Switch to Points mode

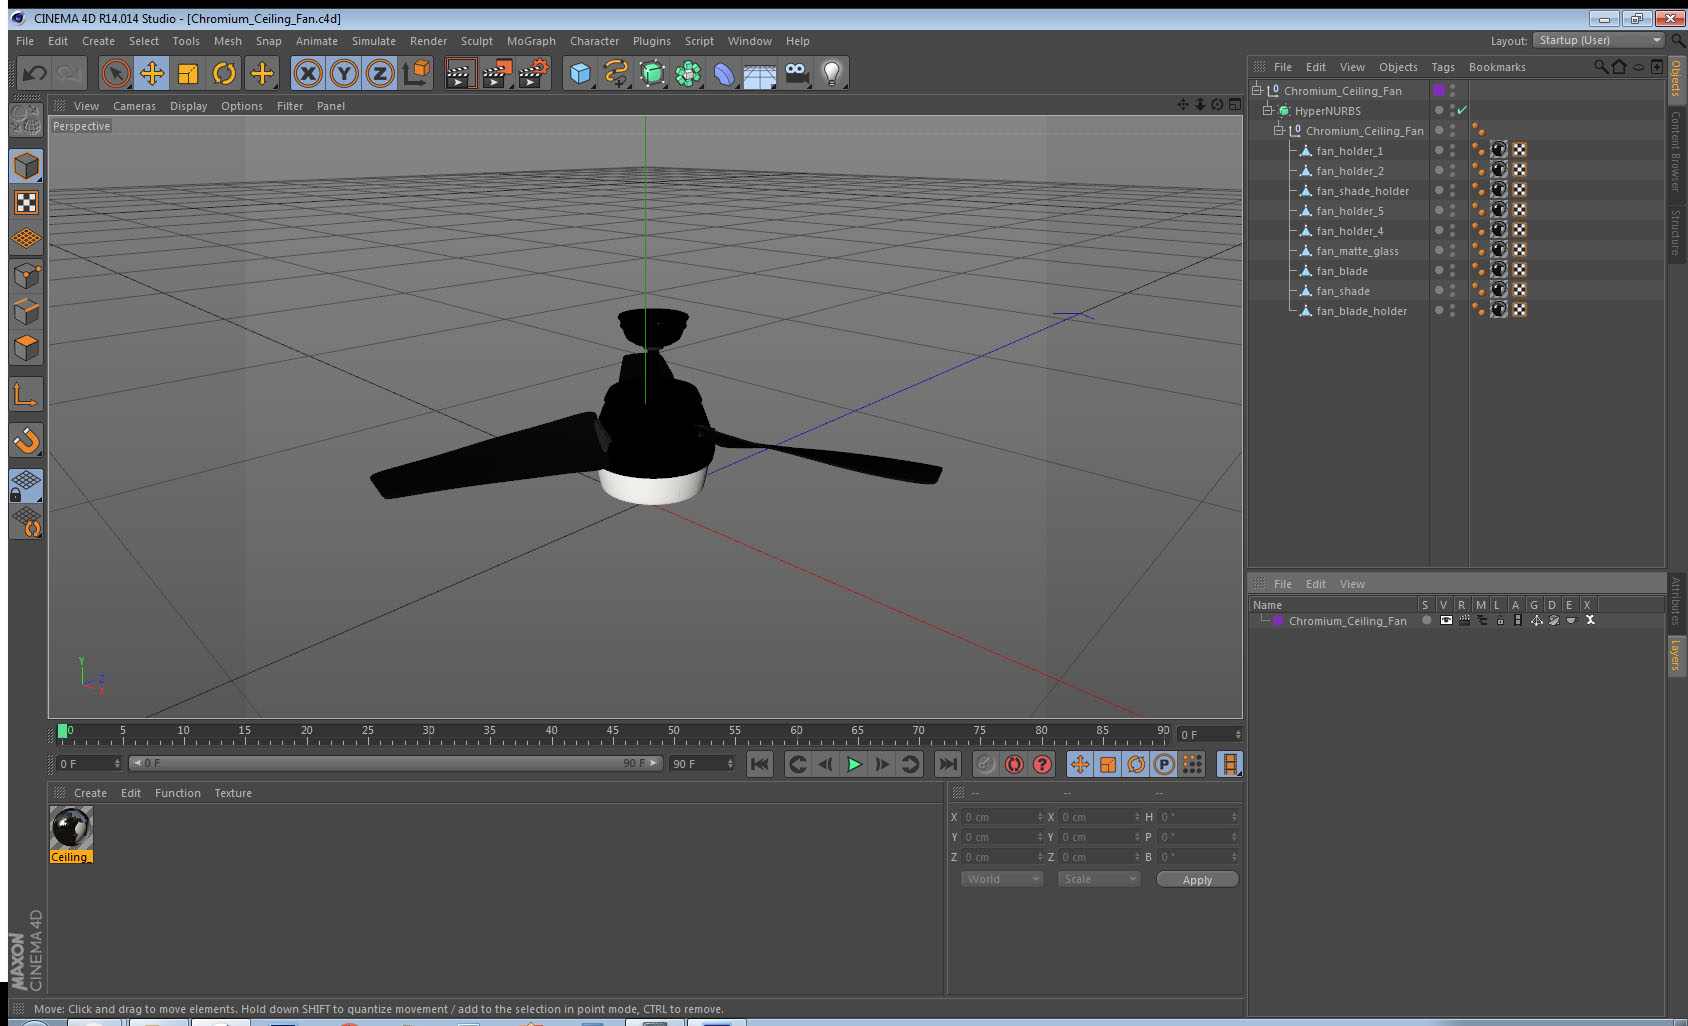click(x=26, y=275)
